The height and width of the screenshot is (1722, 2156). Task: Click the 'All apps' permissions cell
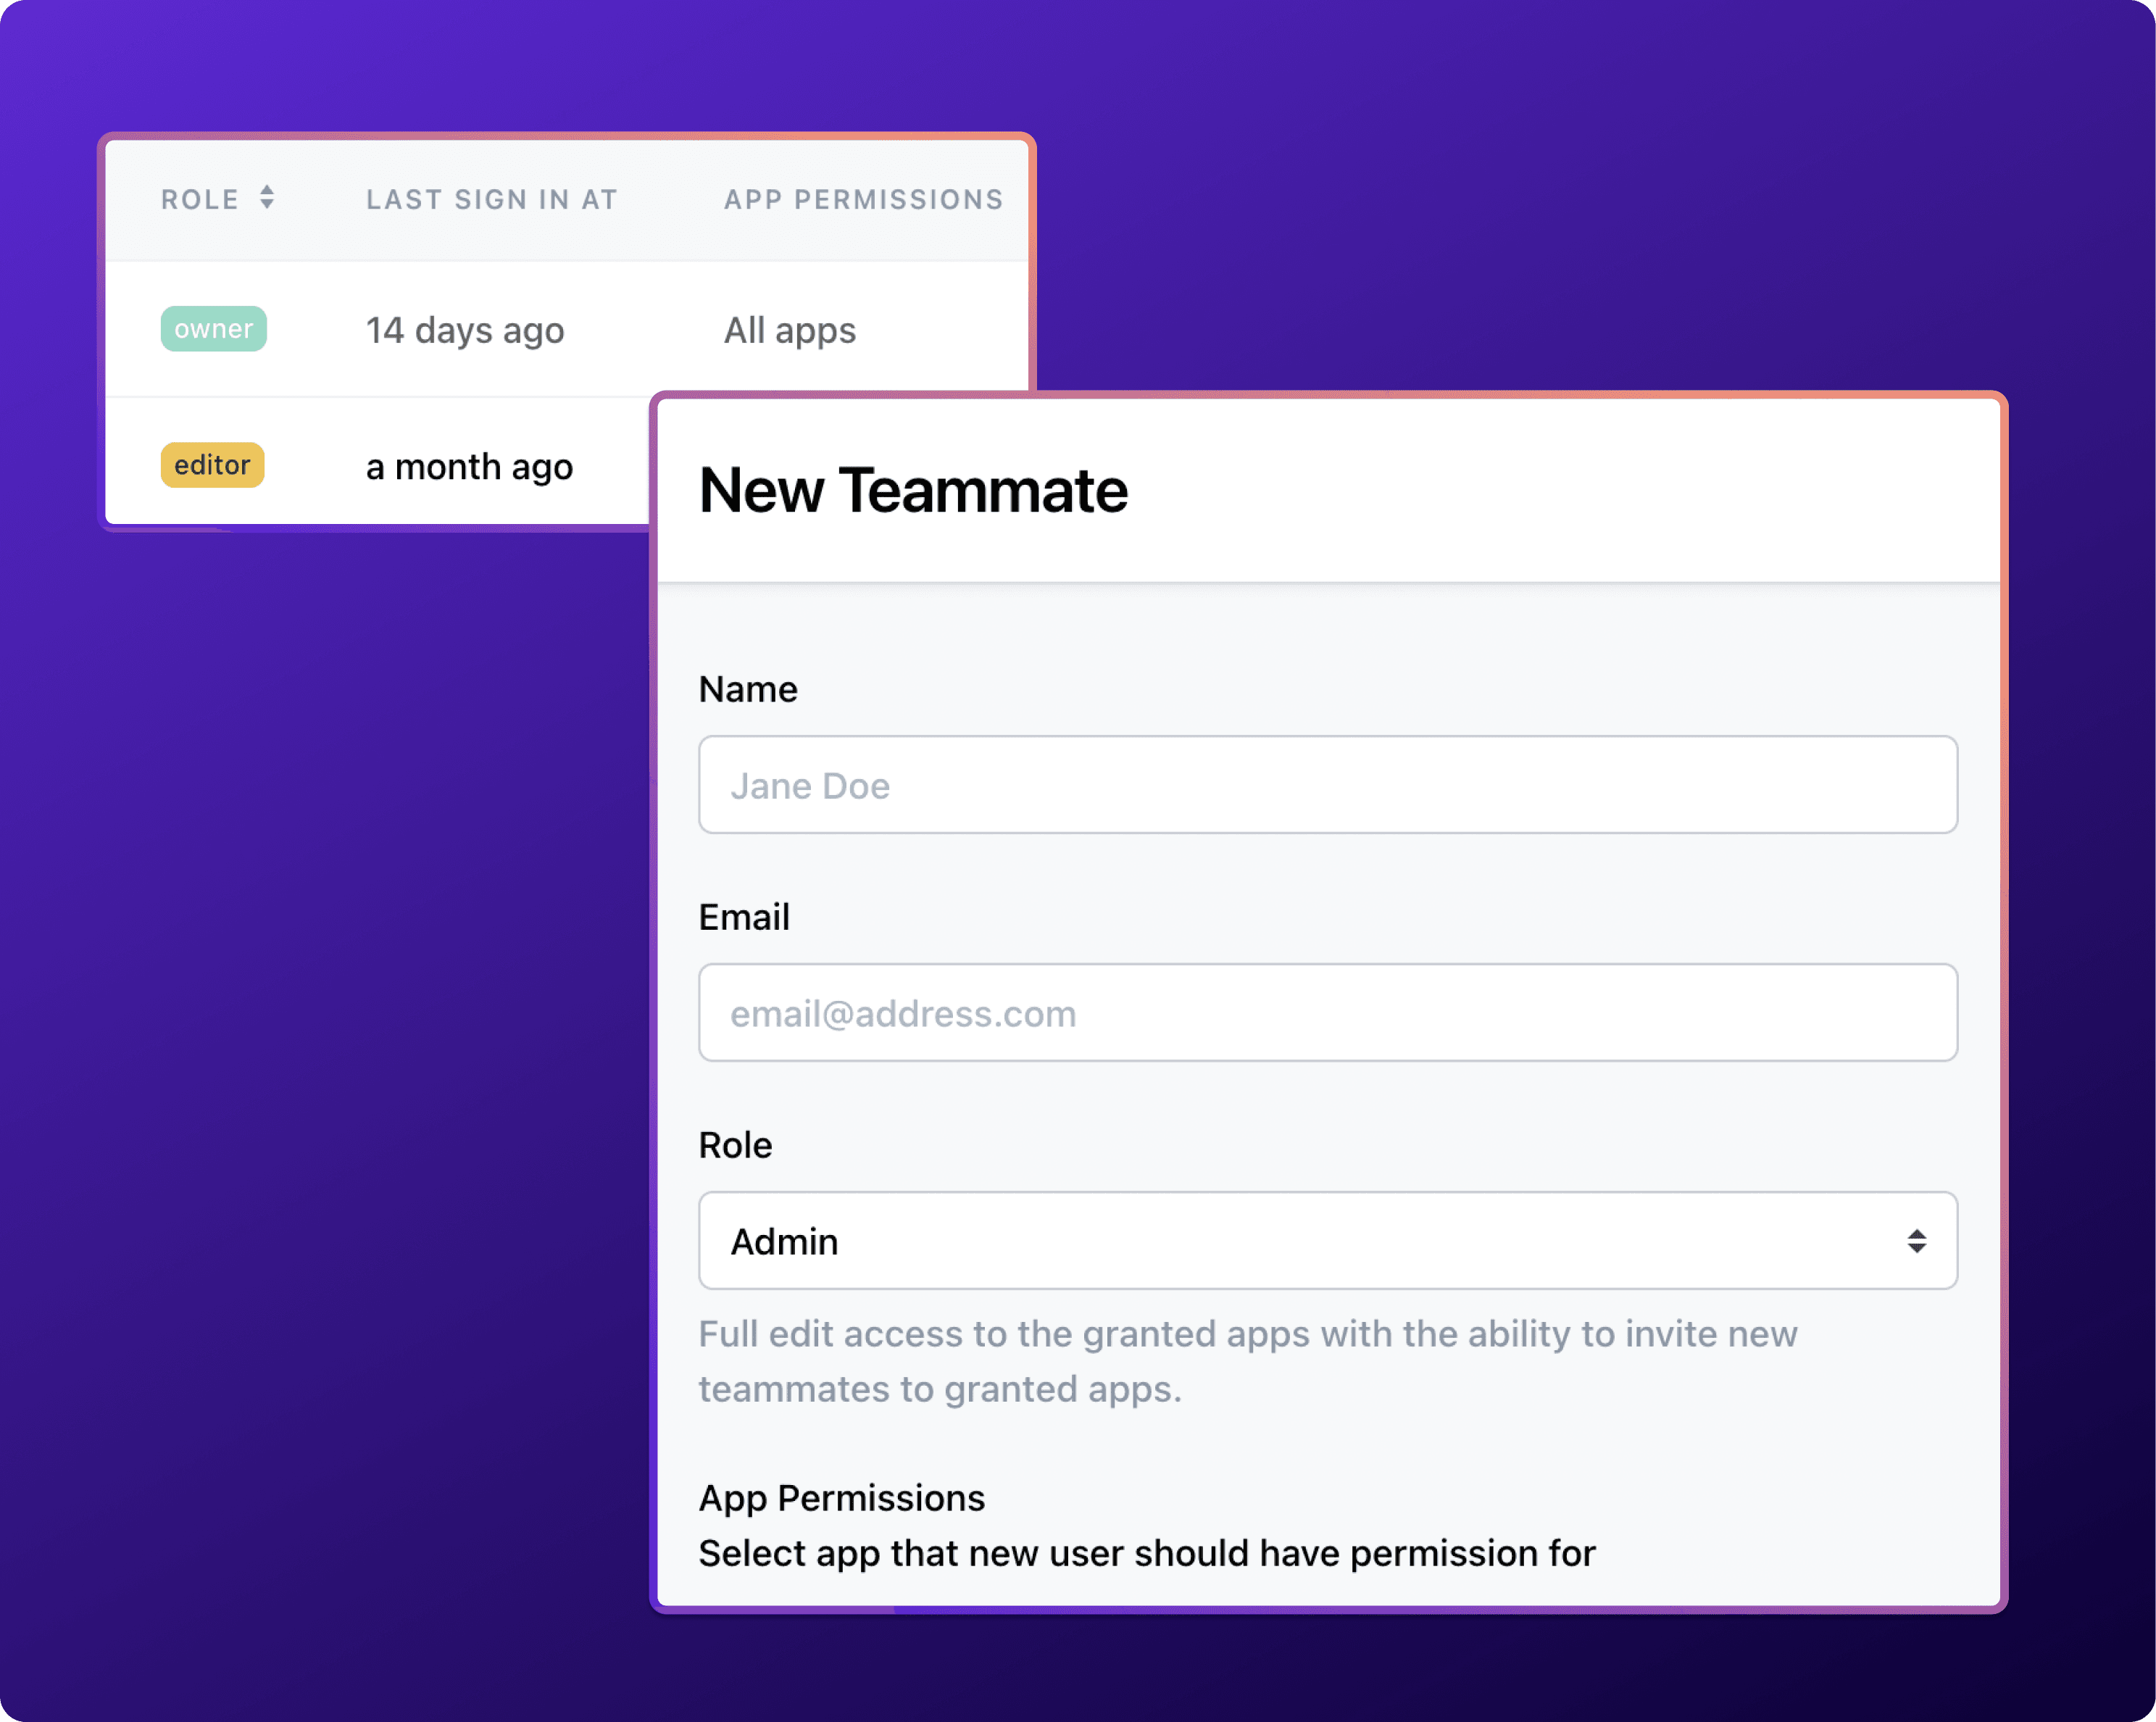[x=789, y=330]
